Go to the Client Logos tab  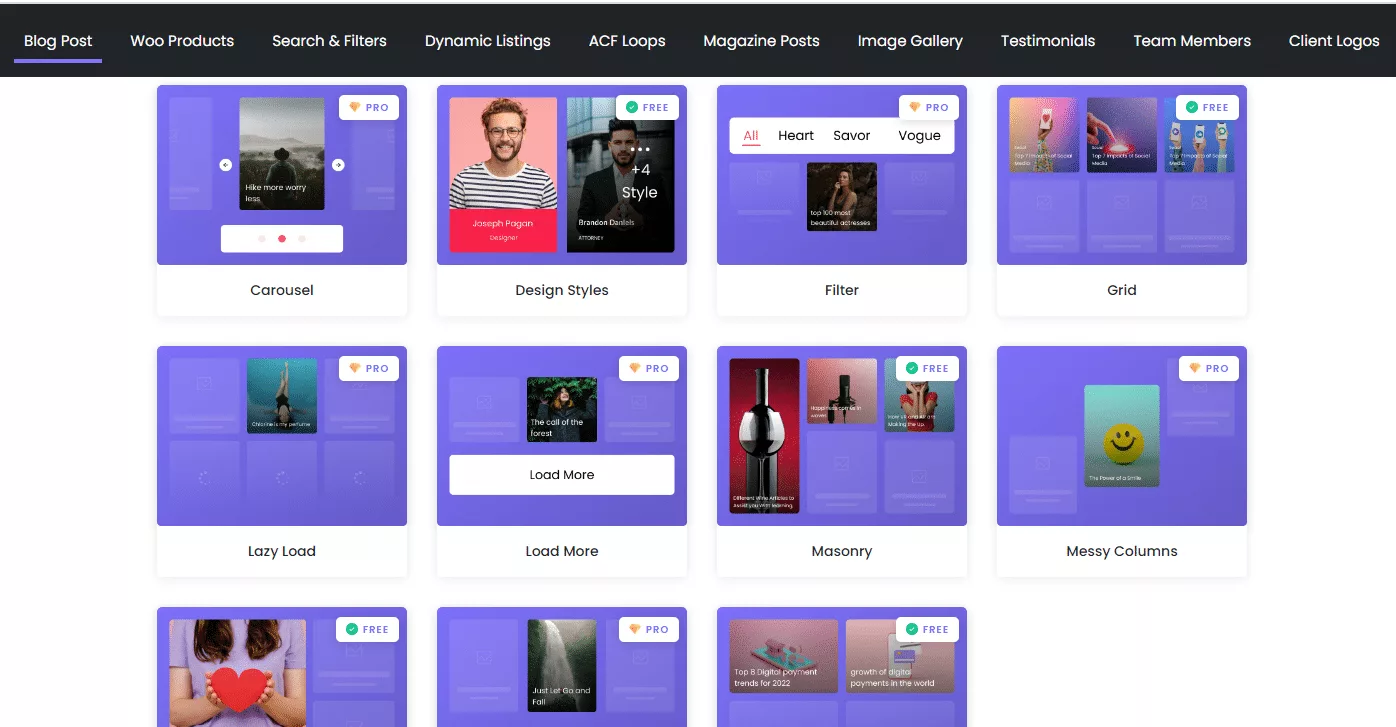[1334, 41]
